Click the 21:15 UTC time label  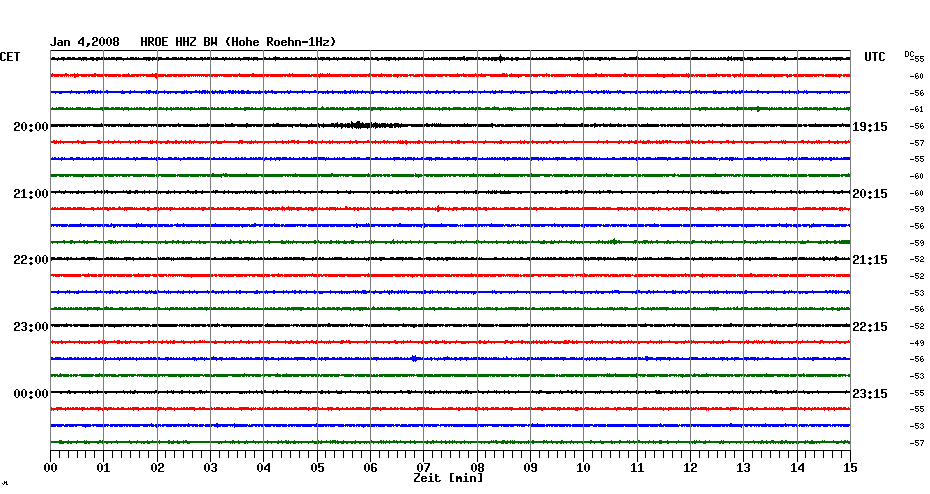point(870,260)
